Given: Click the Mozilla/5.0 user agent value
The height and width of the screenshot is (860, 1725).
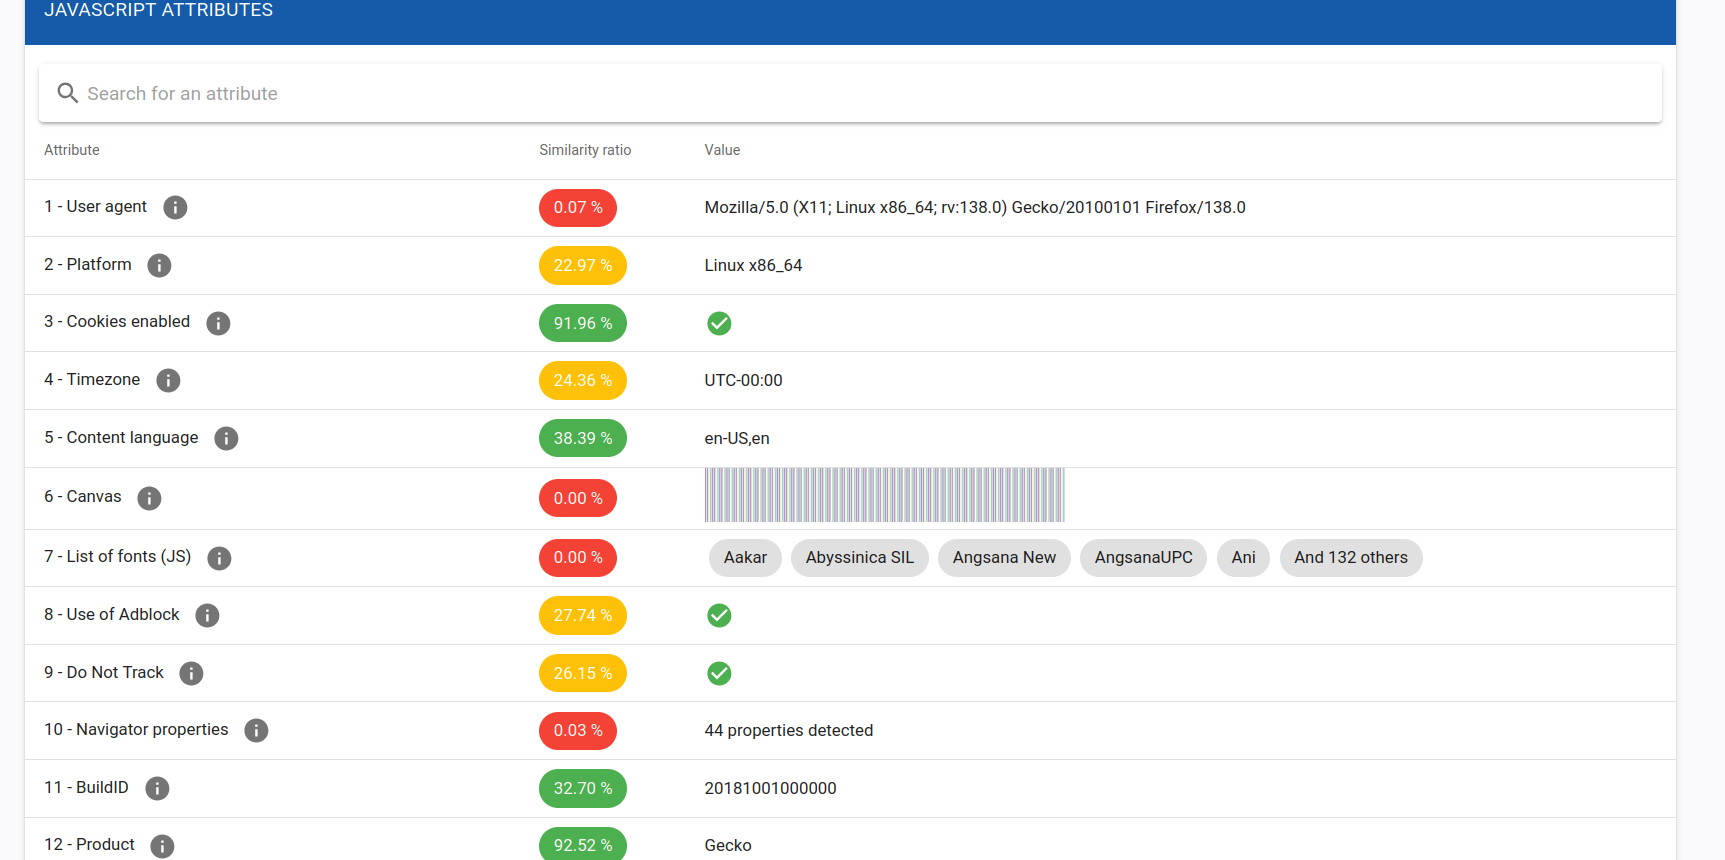Looking at the screenshot, I should tap(975, 207).
